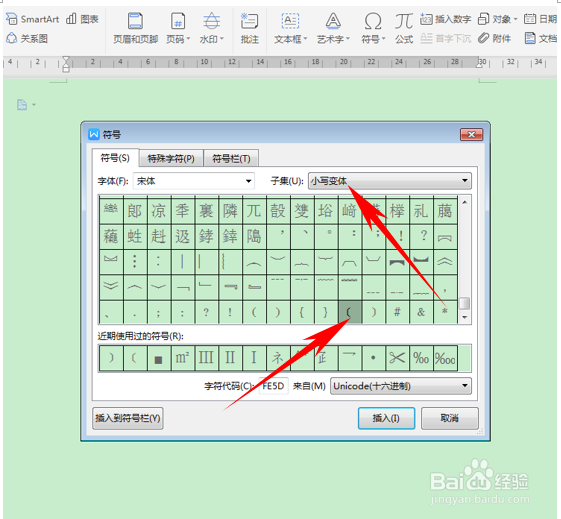This screenshot has height=519, width=561.
Task: Open 页码 page number menu
Action: click(178, 29)
